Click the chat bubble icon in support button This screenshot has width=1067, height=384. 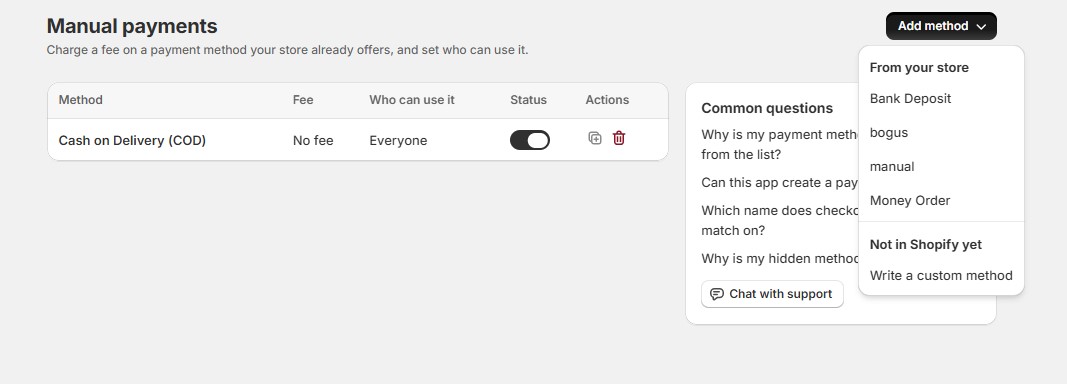[717, 294]
